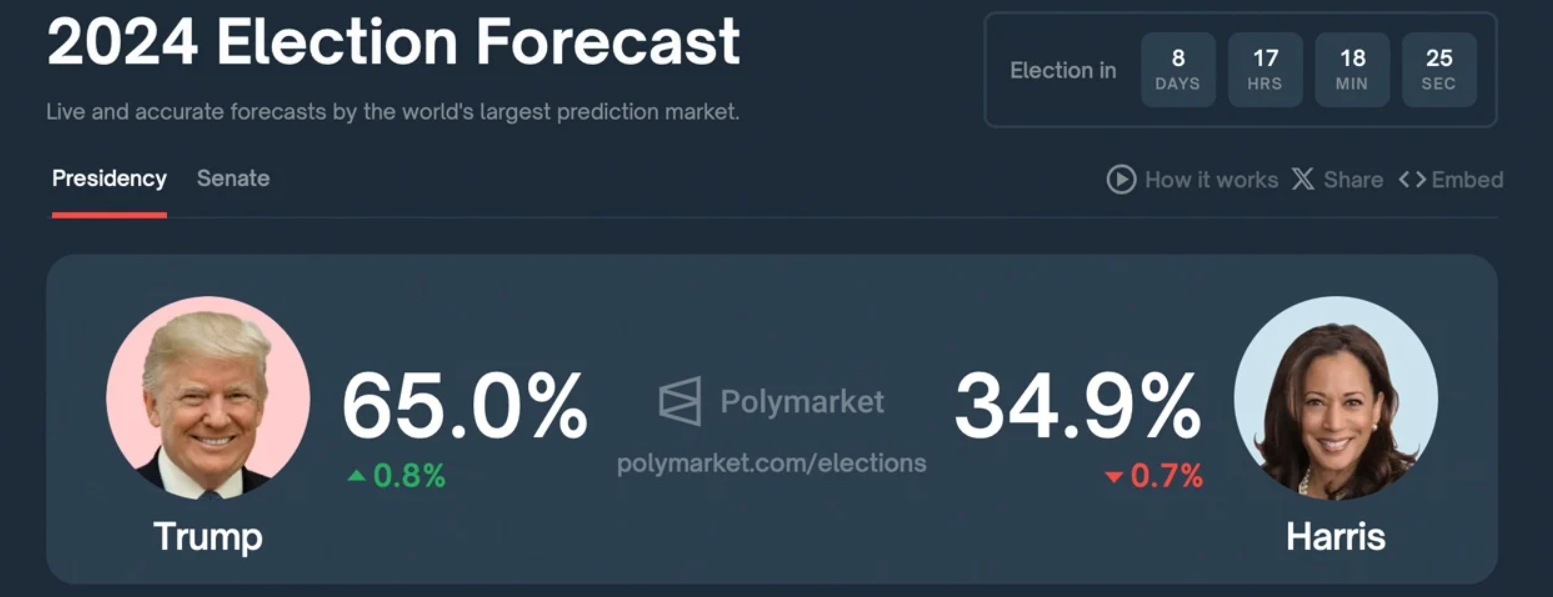Click the Polymarket logo icon
The image size is (1553, 597).
[680, 402]
